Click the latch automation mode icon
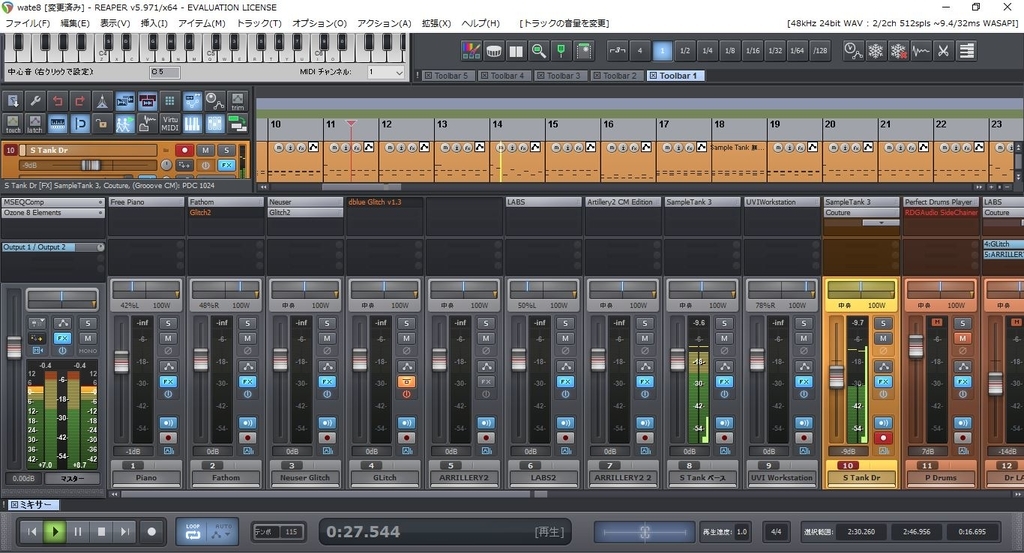Screen dimensions: 1024x553 (35, 123)
